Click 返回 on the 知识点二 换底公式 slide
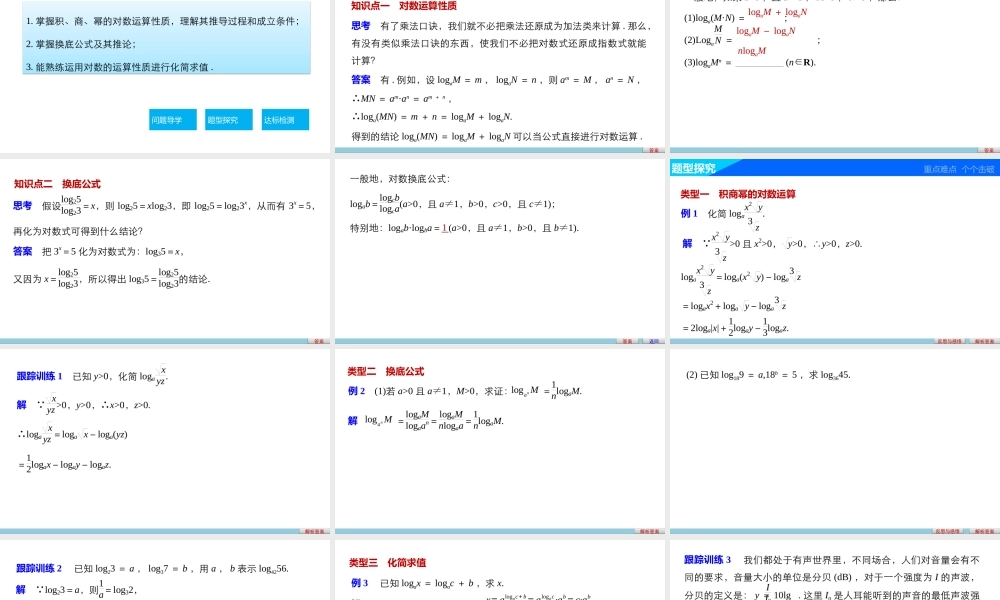This screenshot has width=1000, height=600. click(319, 342)
